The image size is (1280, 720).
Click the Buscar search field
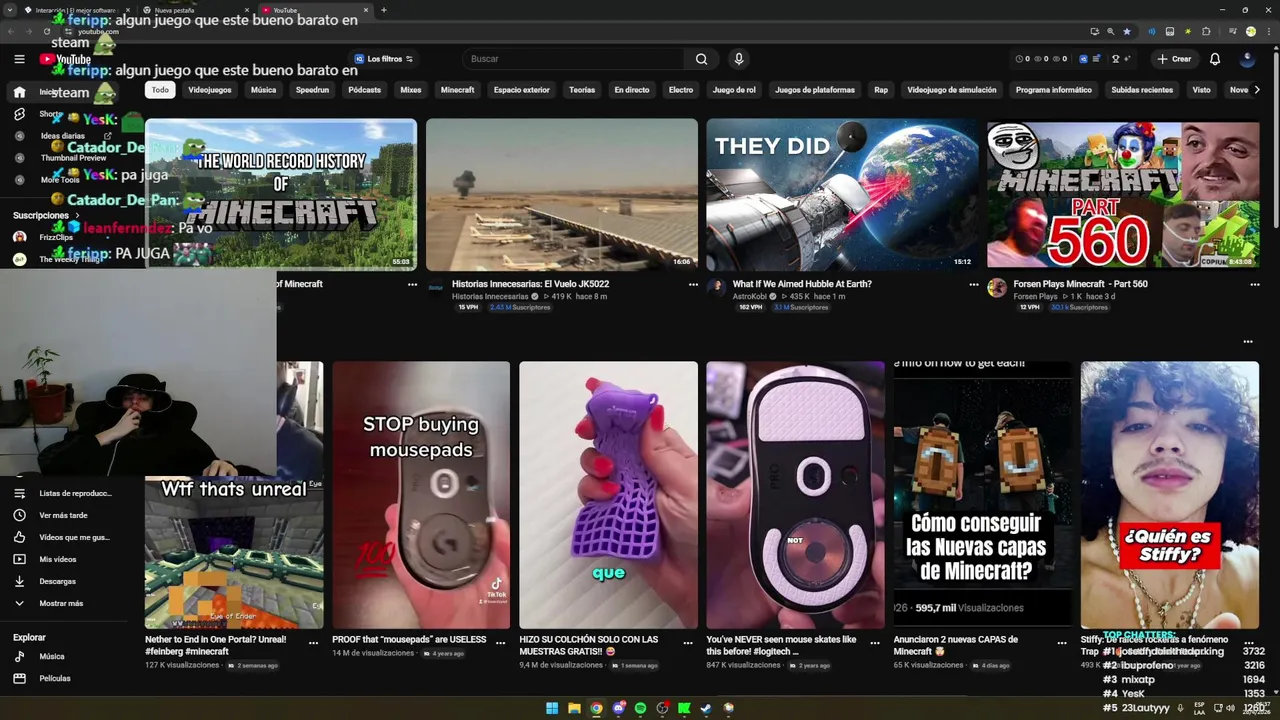pyautogui.click(x=574, y=59)
